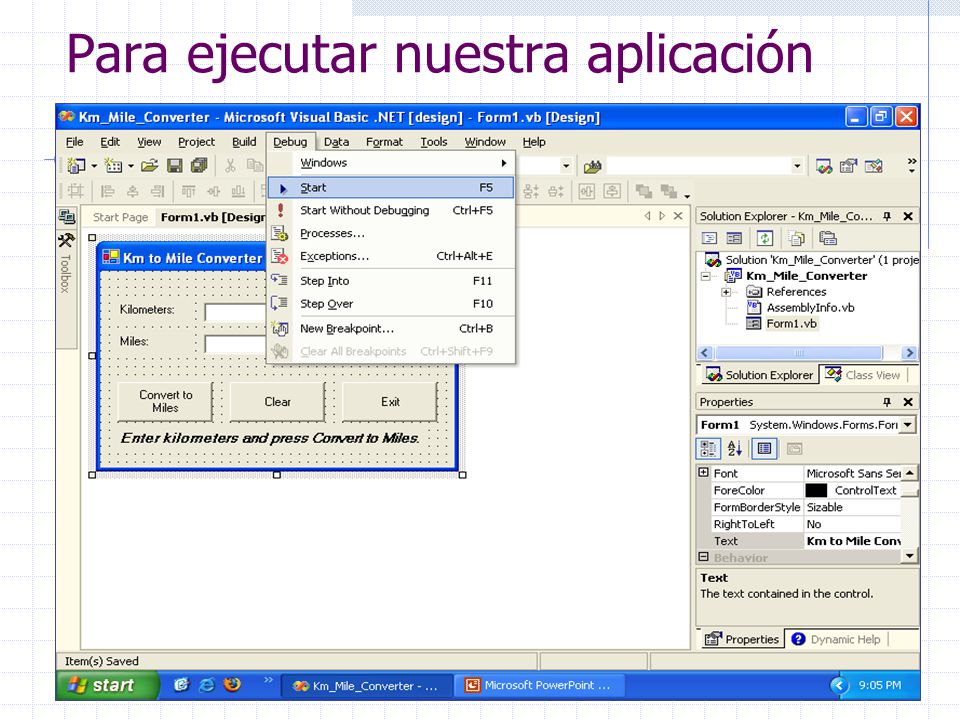Screen dimensions: 960x720
Task: Click the Bring to Front layout icon
Action: point(643,191)
